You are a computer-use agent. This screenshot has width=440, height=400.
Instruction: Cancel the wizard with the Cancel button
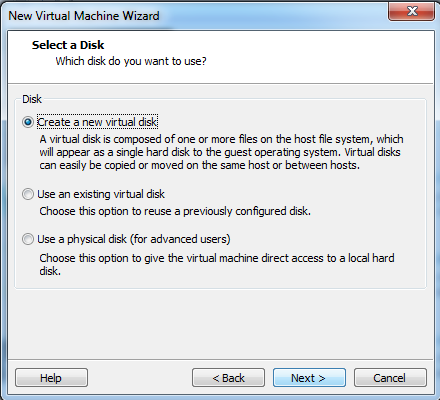pos(390,378)
